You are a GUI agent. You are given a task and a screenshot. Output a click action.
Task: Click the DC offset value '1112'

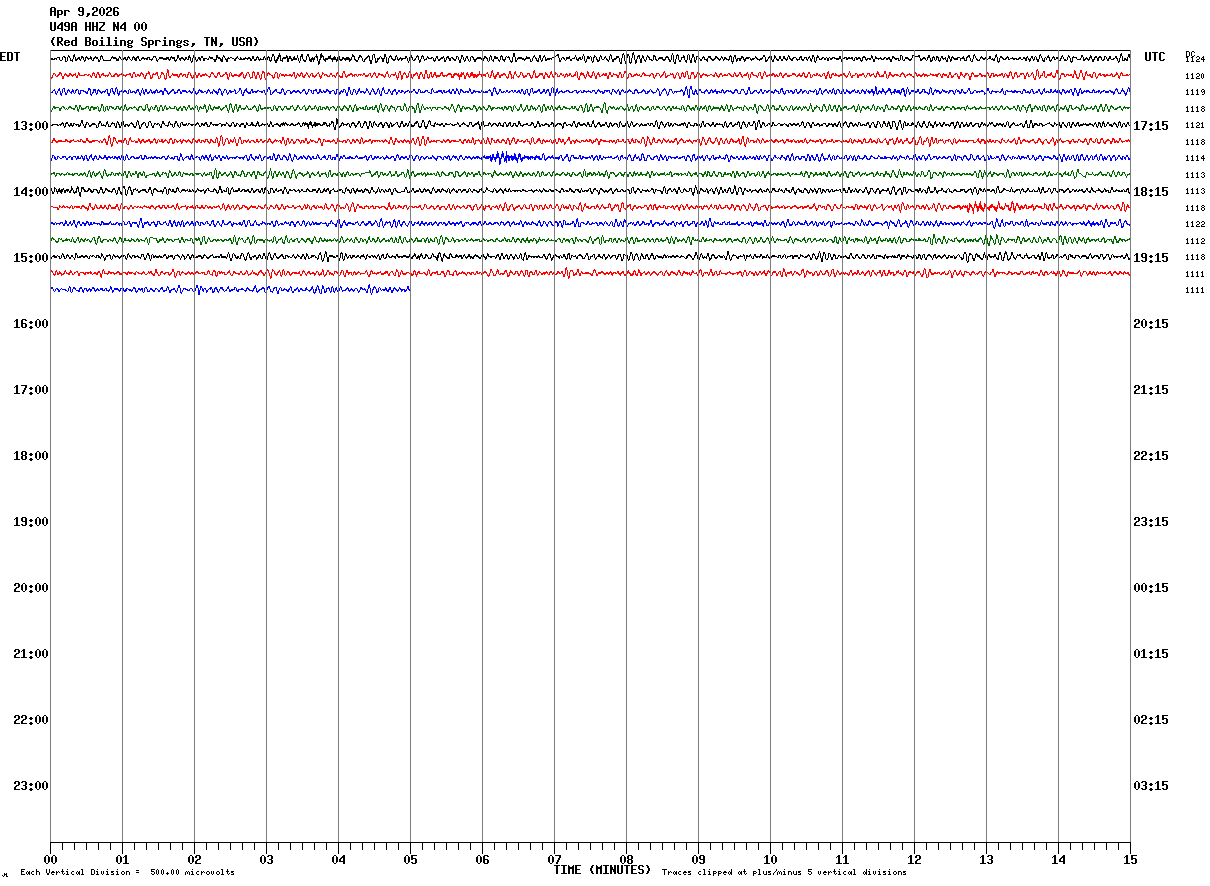coord(1195,241)
